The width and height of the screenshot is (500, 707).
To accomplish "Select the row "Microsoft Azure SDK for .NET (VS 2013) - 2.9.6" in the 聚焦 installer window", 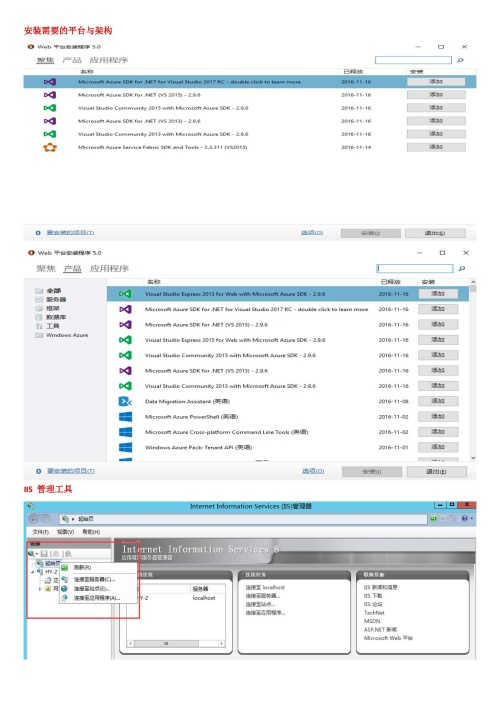I will [250, 121].
